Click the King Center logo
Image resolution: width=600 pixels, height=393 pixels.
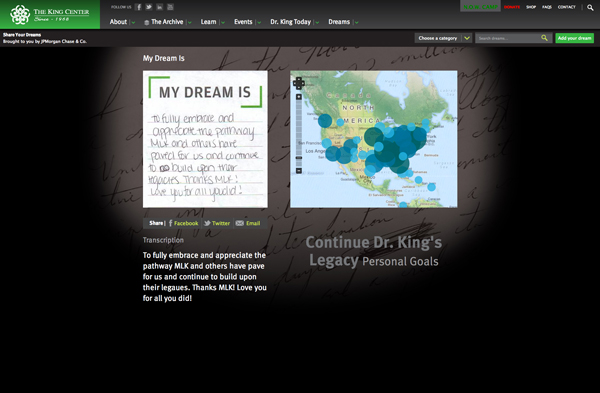[50, 15]
